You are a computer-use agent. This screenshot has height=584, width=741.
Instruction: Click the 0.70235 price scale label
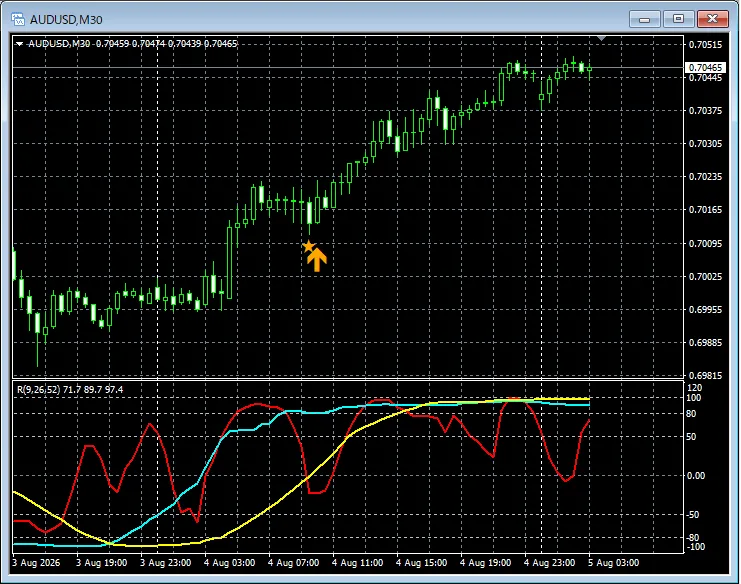coord(706,177)
